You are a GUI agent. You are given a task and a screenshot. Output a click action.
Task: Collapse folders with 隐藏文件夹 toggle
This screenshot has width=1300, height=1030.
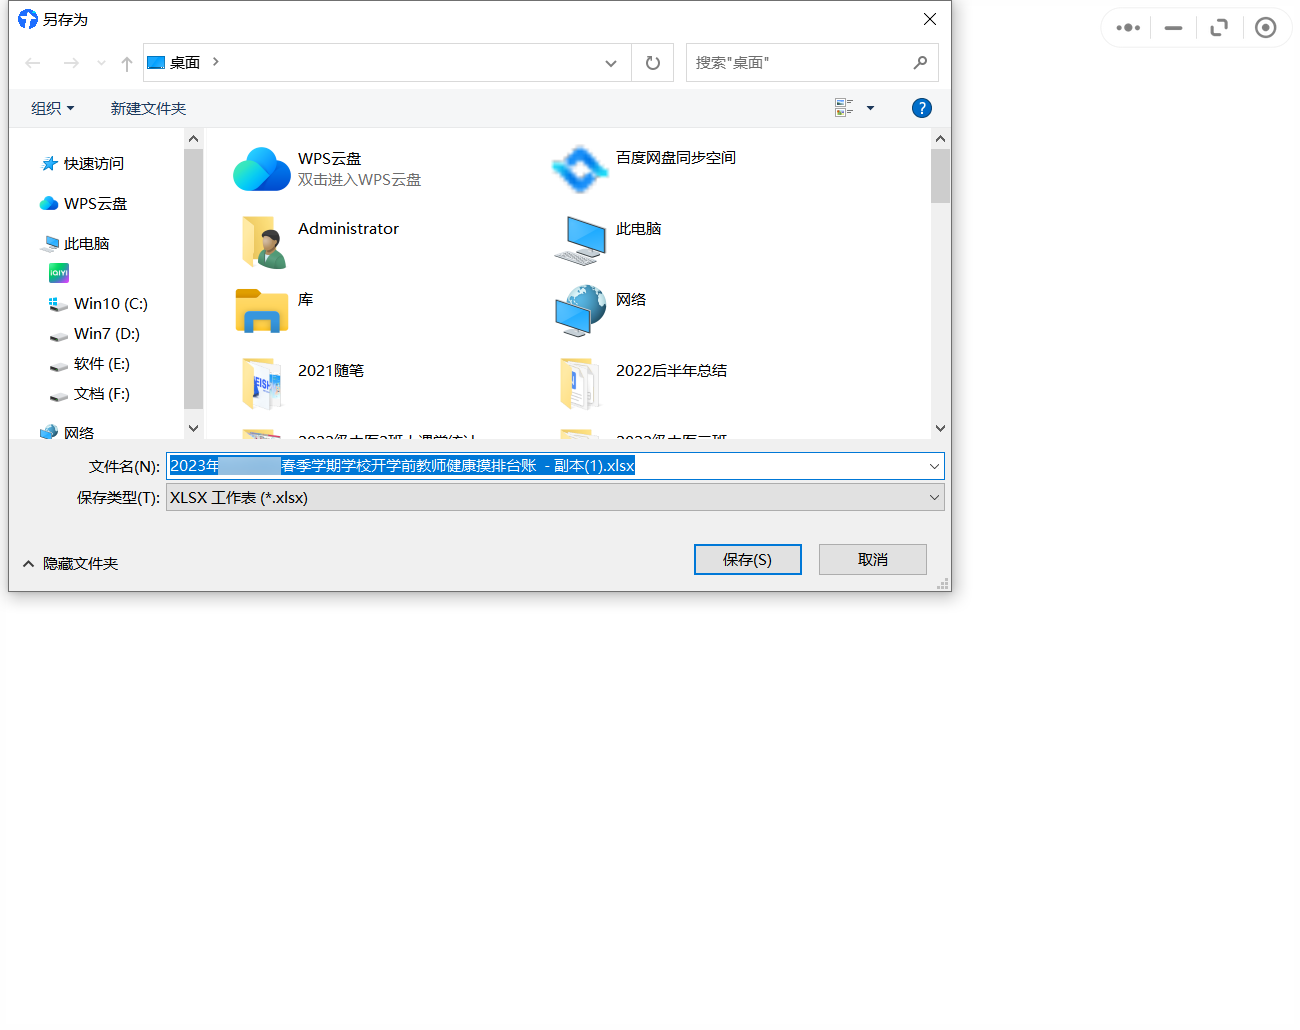[x=70, y=564]
